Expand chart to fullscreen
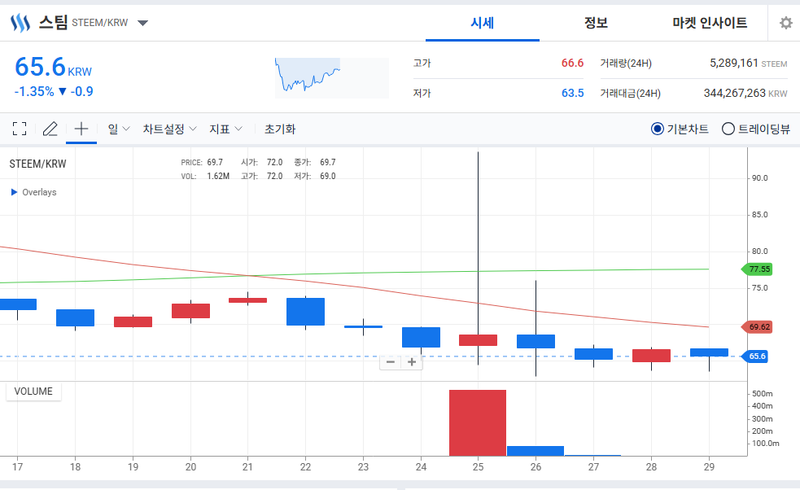 coord(19,129)
